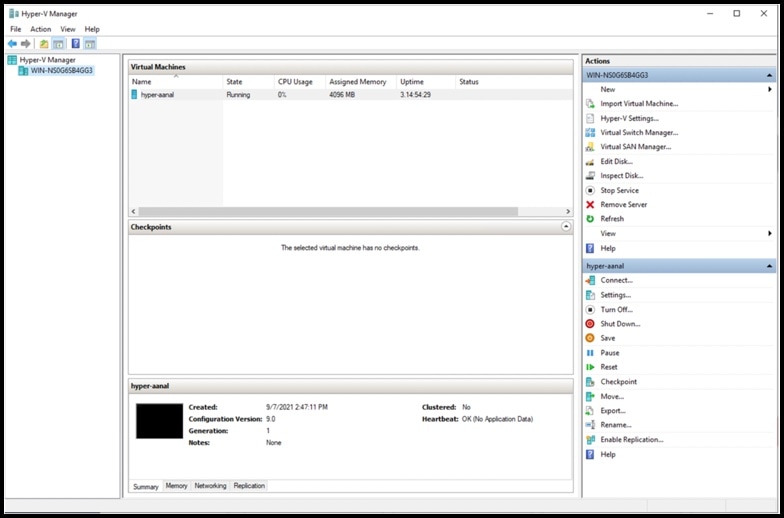Click the 3.14:54:29 uptime cell
784x518 pixels.
(x=416, y=94)
